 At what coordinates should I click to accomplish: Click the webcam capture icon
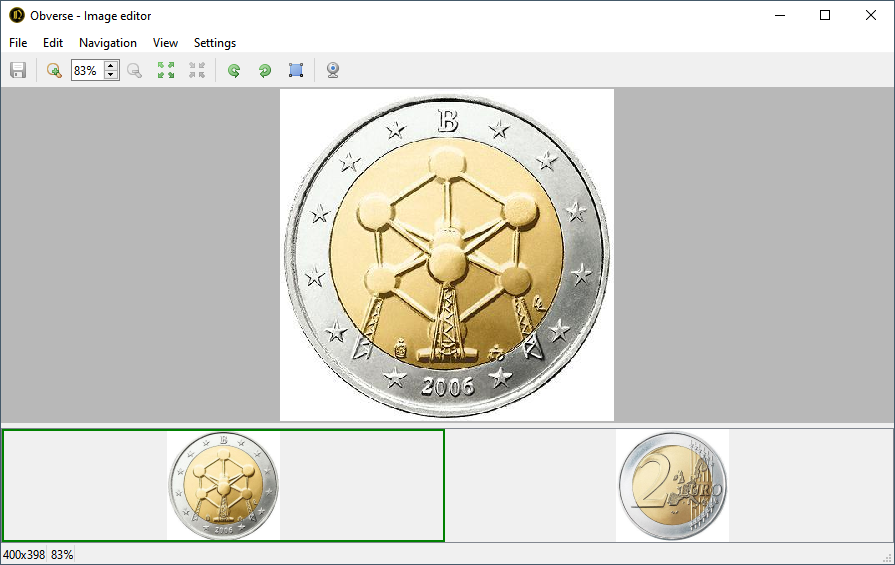[x=333, y=70]
